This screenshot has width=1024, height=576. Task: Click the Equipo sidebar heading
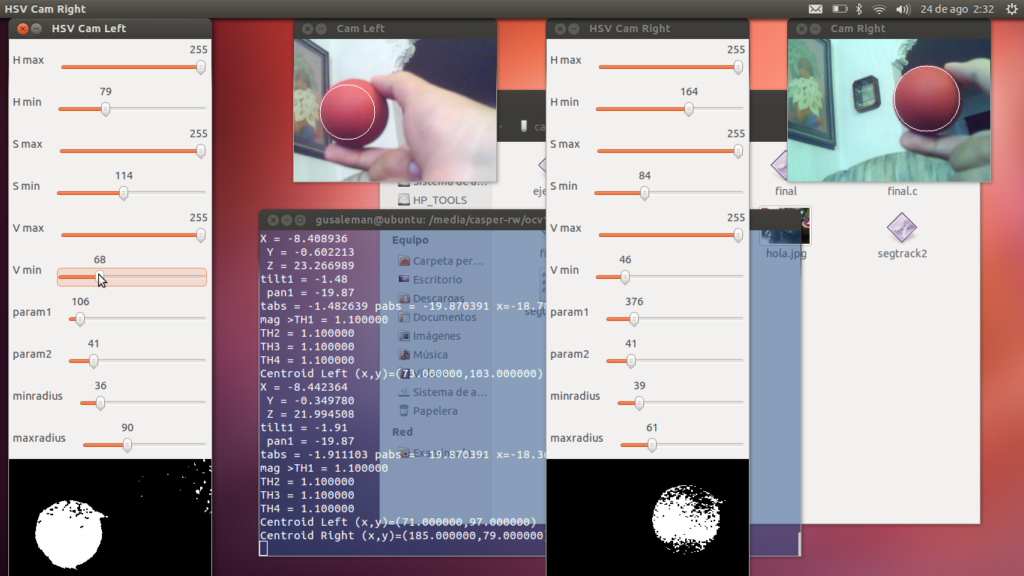click(x=410, y=240)
